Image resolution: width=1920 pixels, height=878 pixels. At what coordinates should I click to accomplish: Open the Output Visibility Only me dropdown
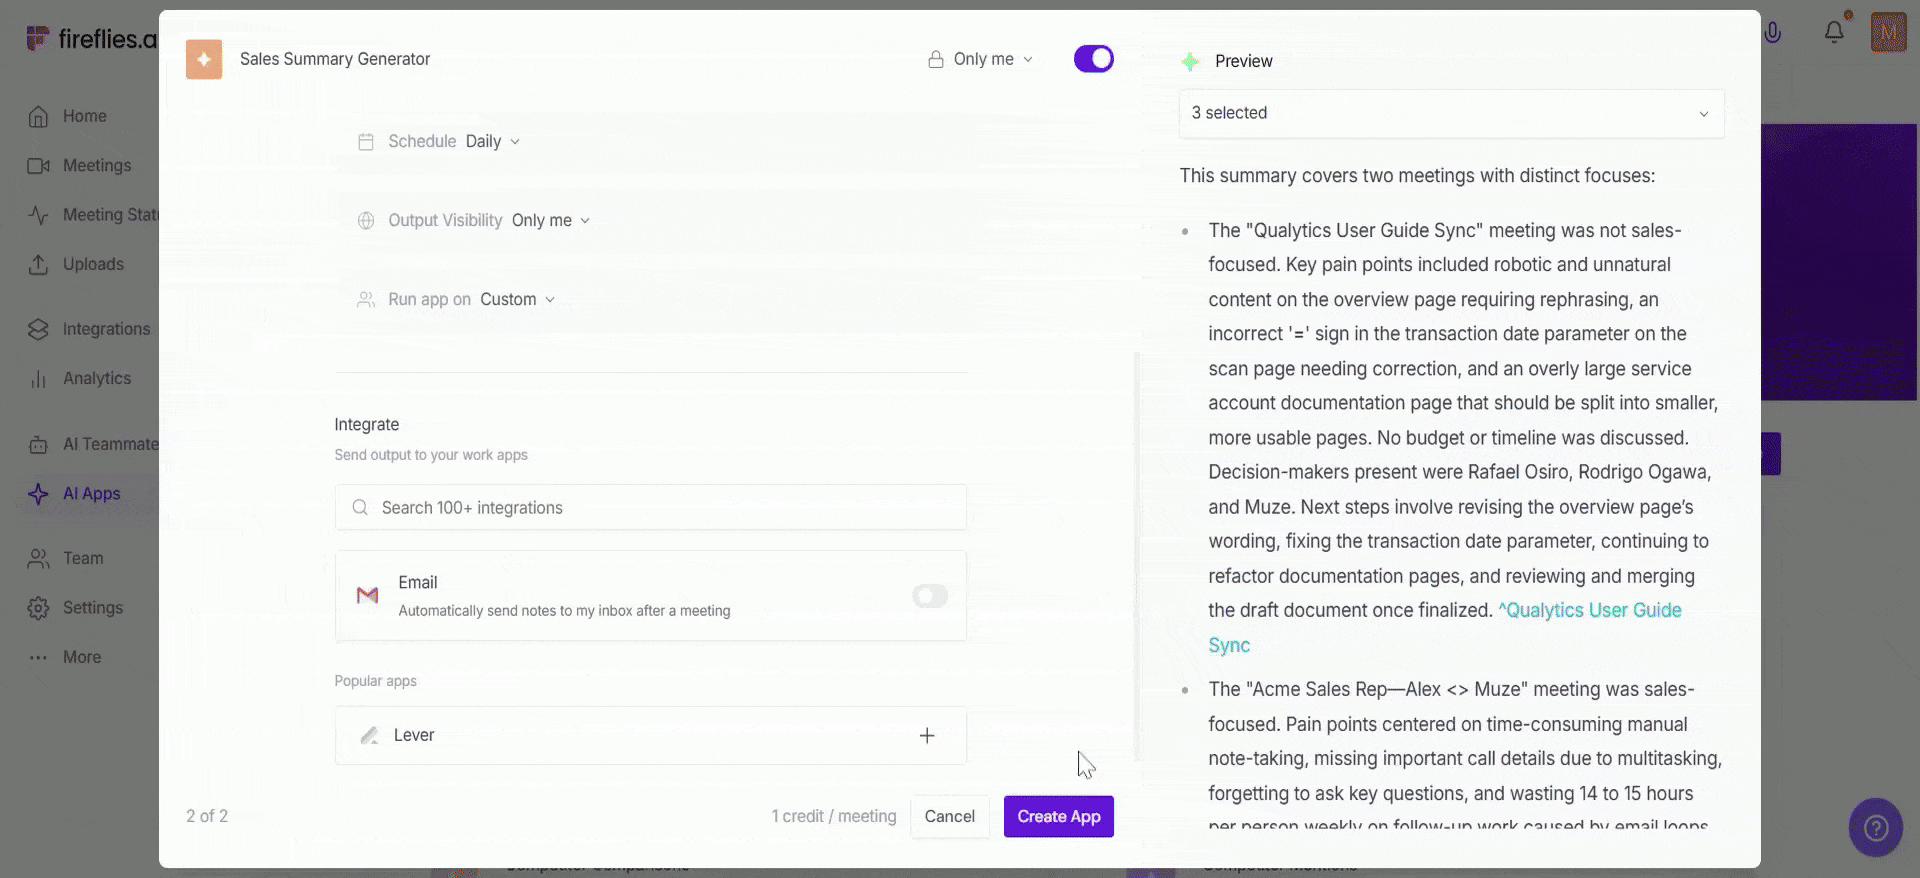tap(551, 220)
